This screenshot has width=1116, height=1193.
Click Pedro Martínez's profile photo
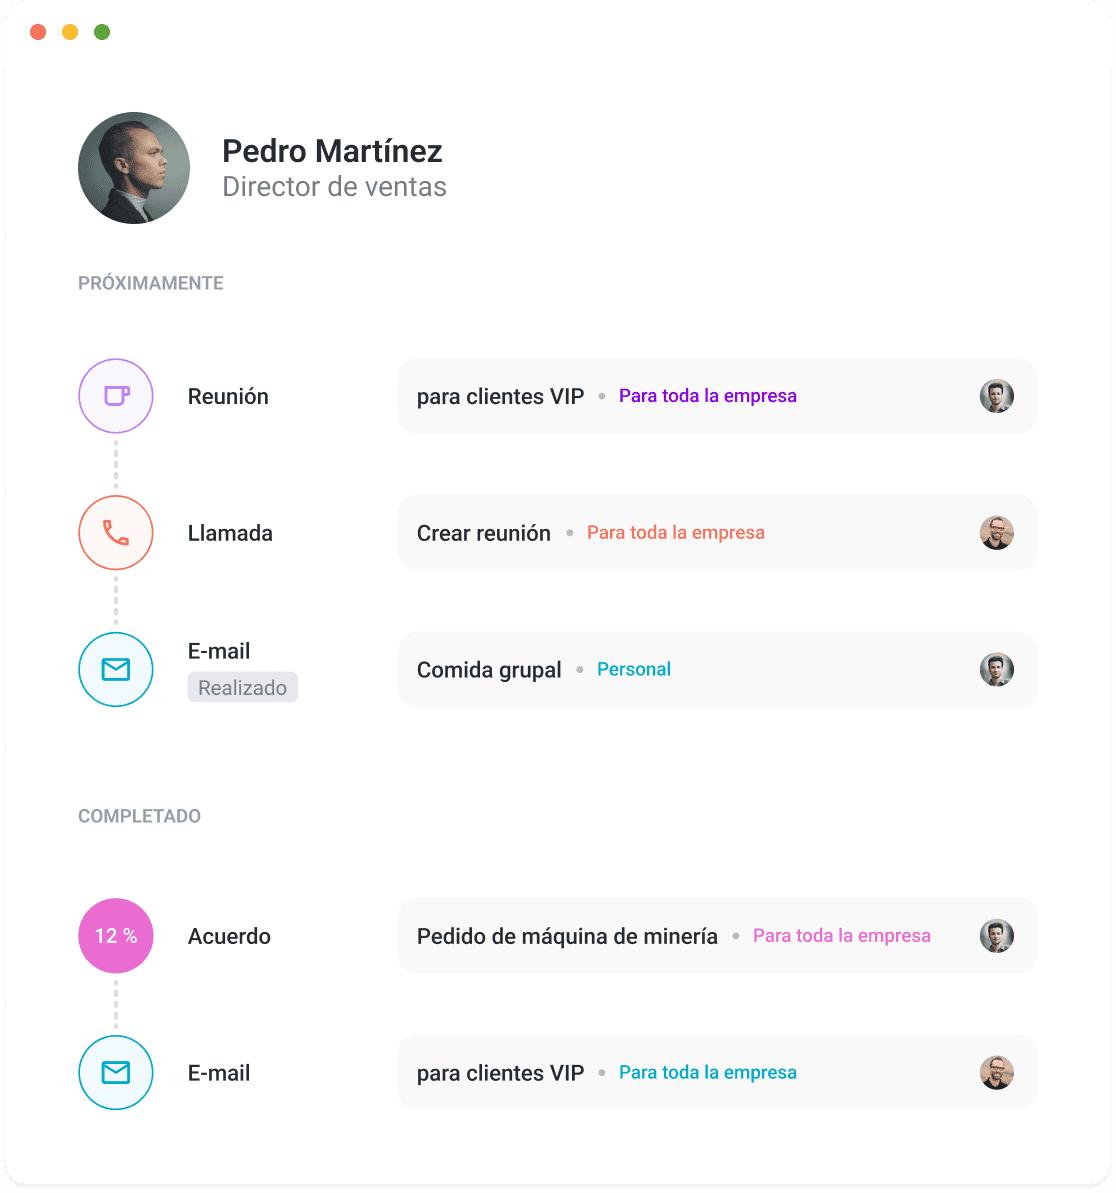click(x=133, y=167)
